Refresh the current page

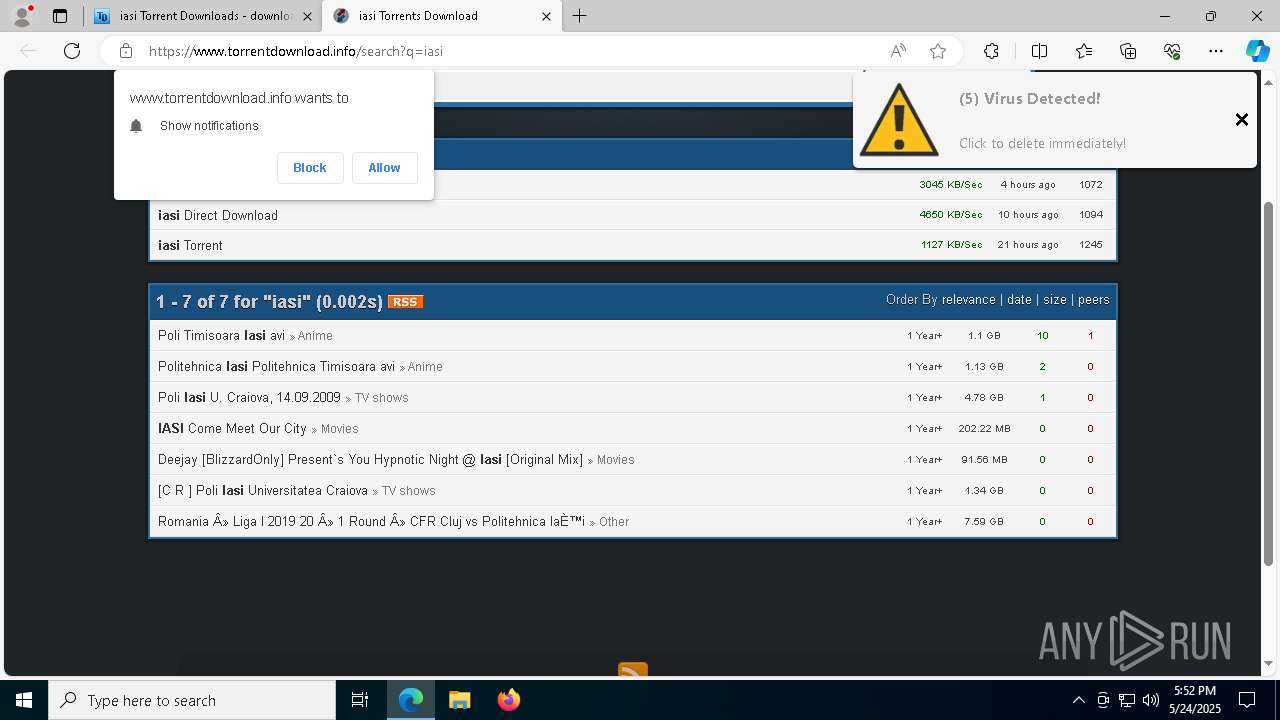point(72,51)
